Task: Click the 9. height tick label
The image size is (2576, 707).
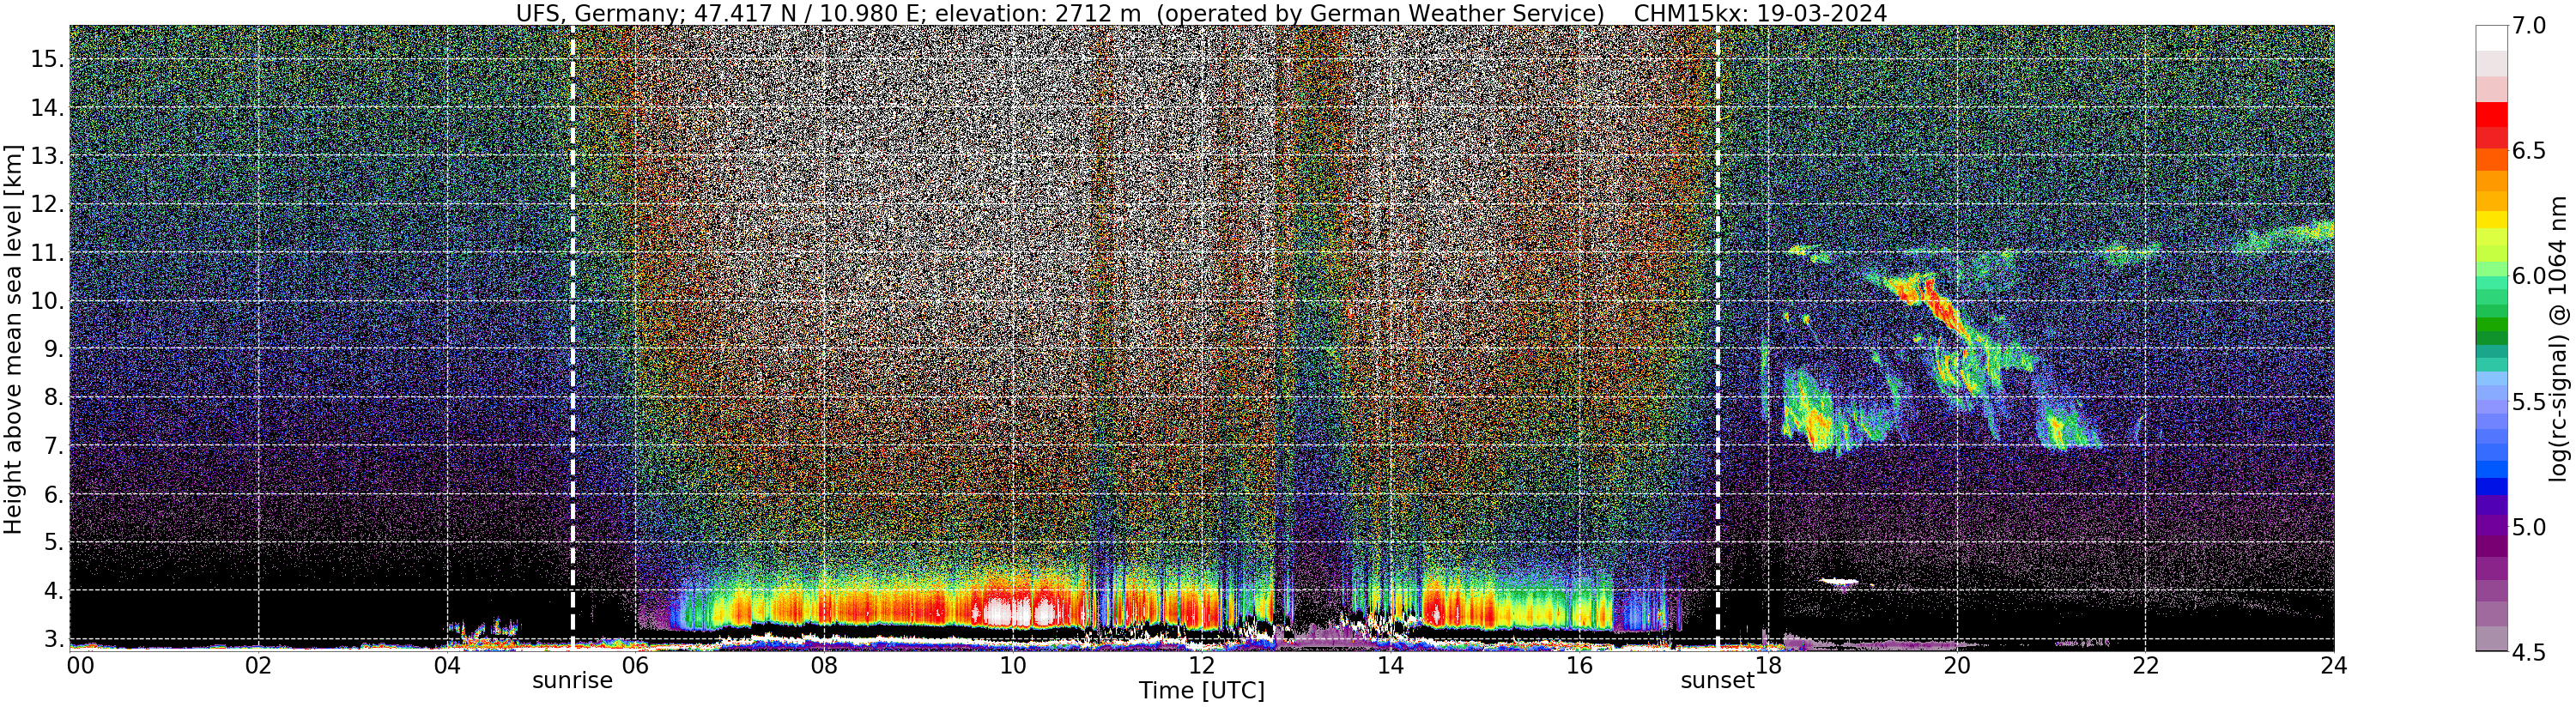Action: tap(54, 350)
